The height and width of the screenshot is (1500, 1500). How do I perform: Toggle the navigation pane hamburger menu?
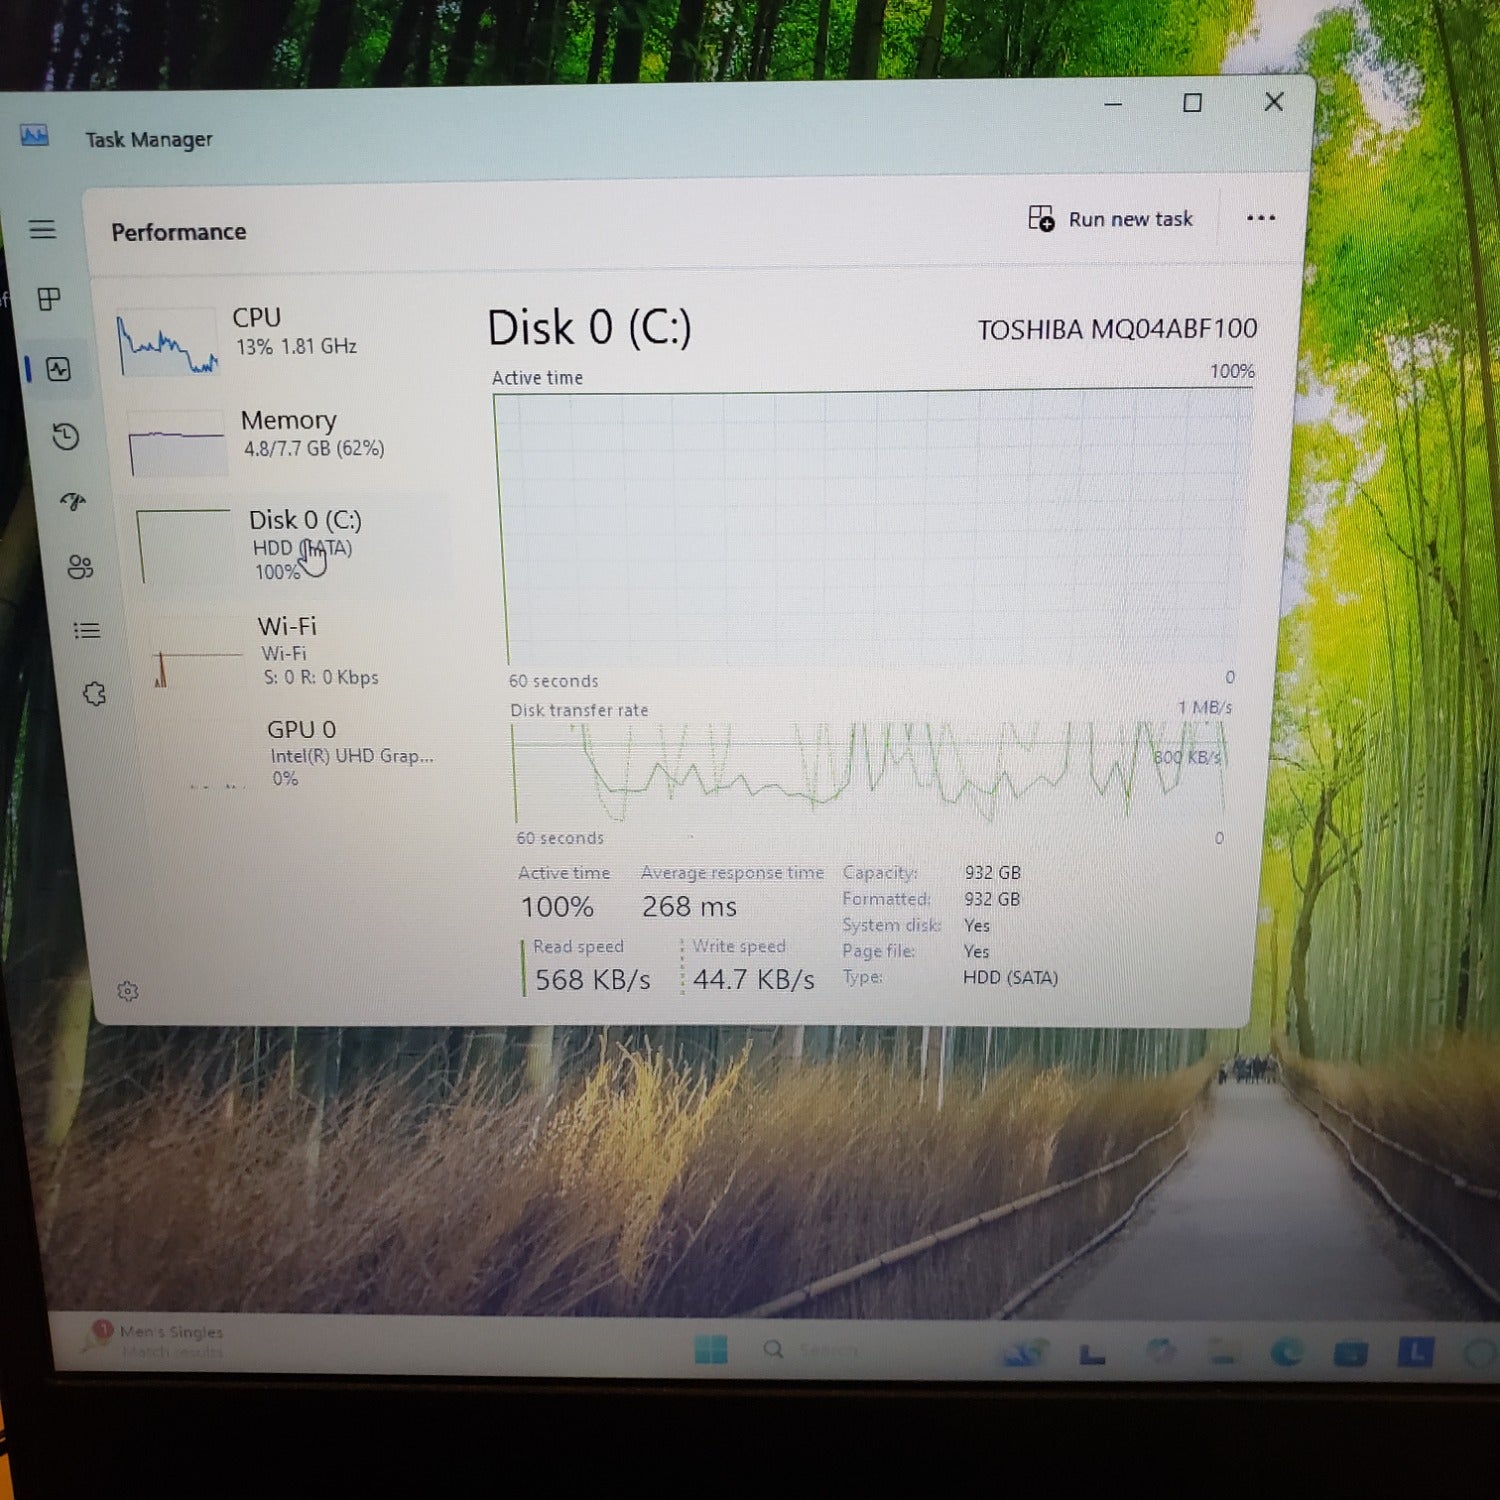[x=44, y=230]
